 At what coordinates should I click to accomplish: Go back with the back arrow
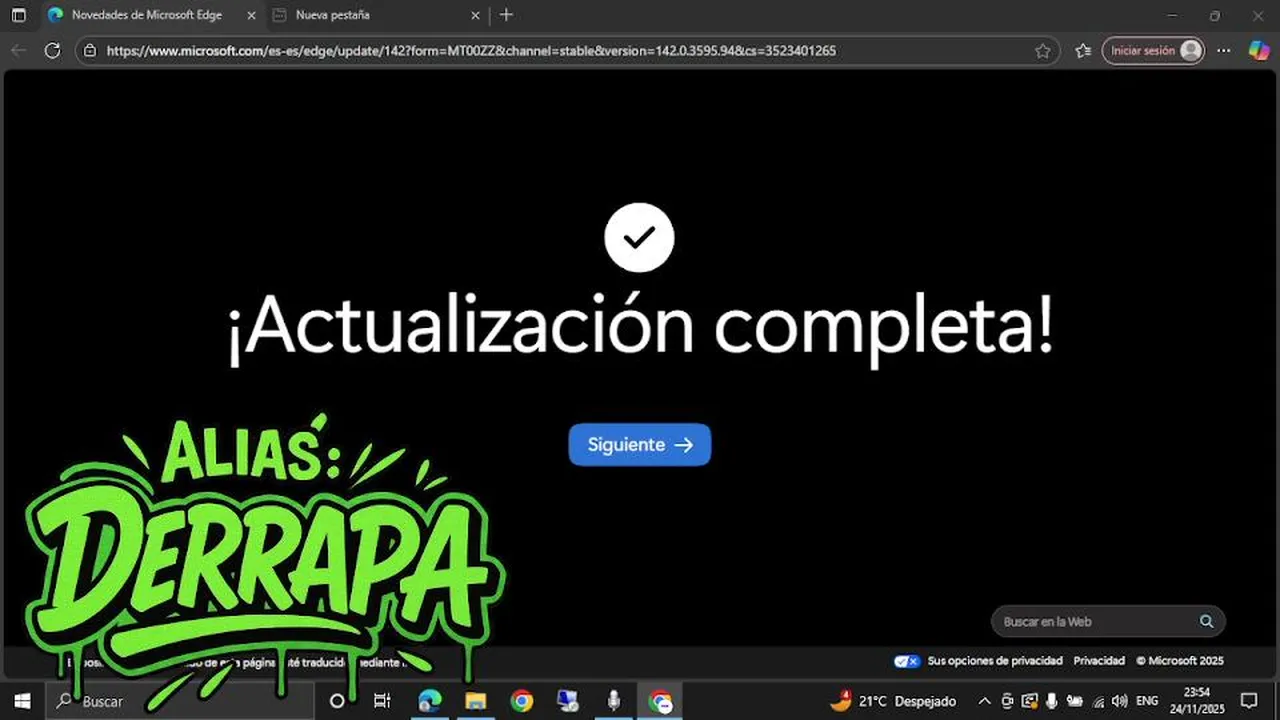tap(19, 50)
